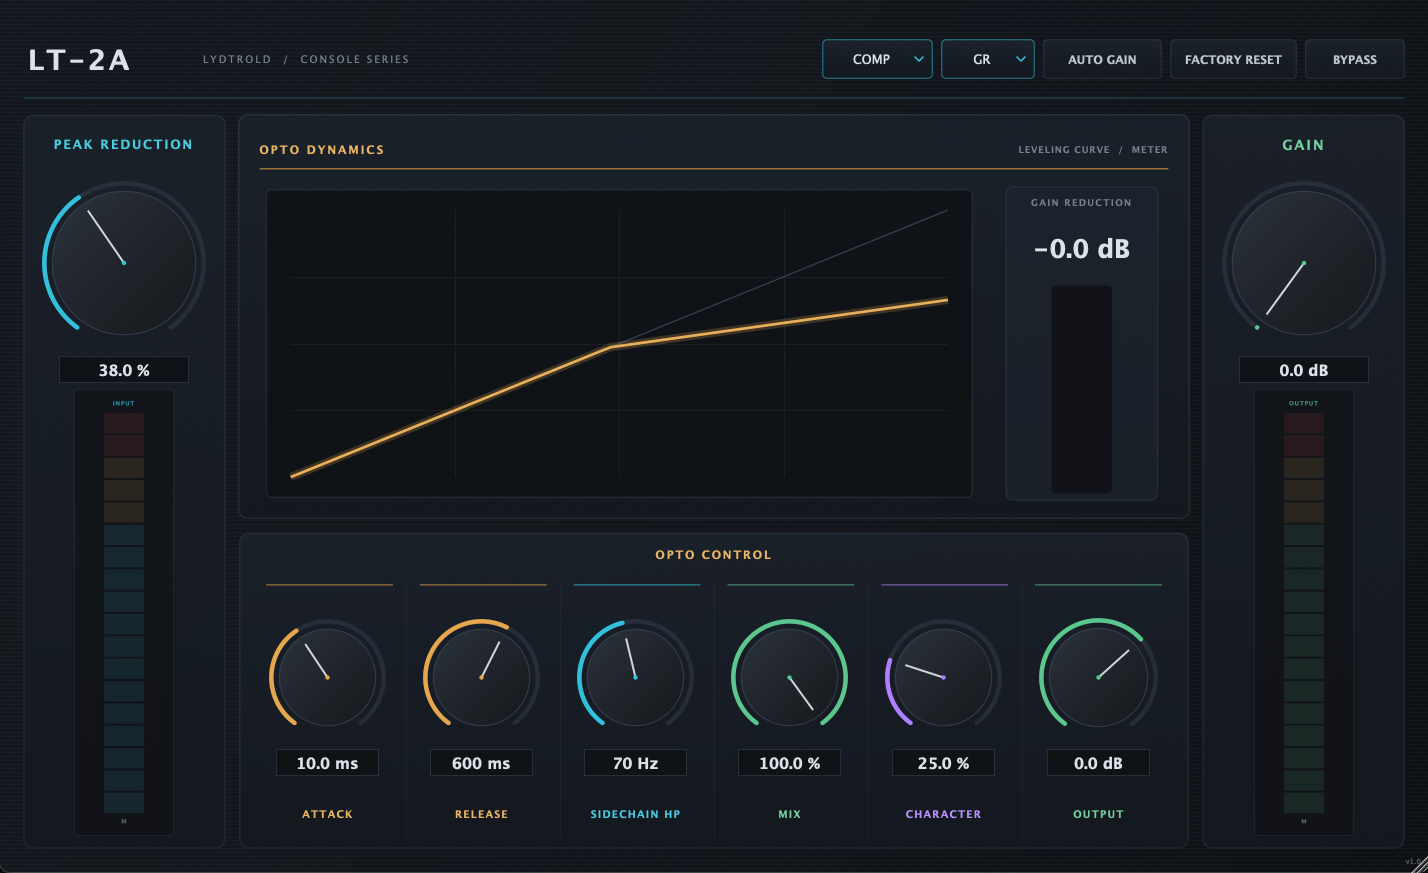1428x873 pixels.
Task: Toggle the BYPASS button
Action: pos(1354,59)
